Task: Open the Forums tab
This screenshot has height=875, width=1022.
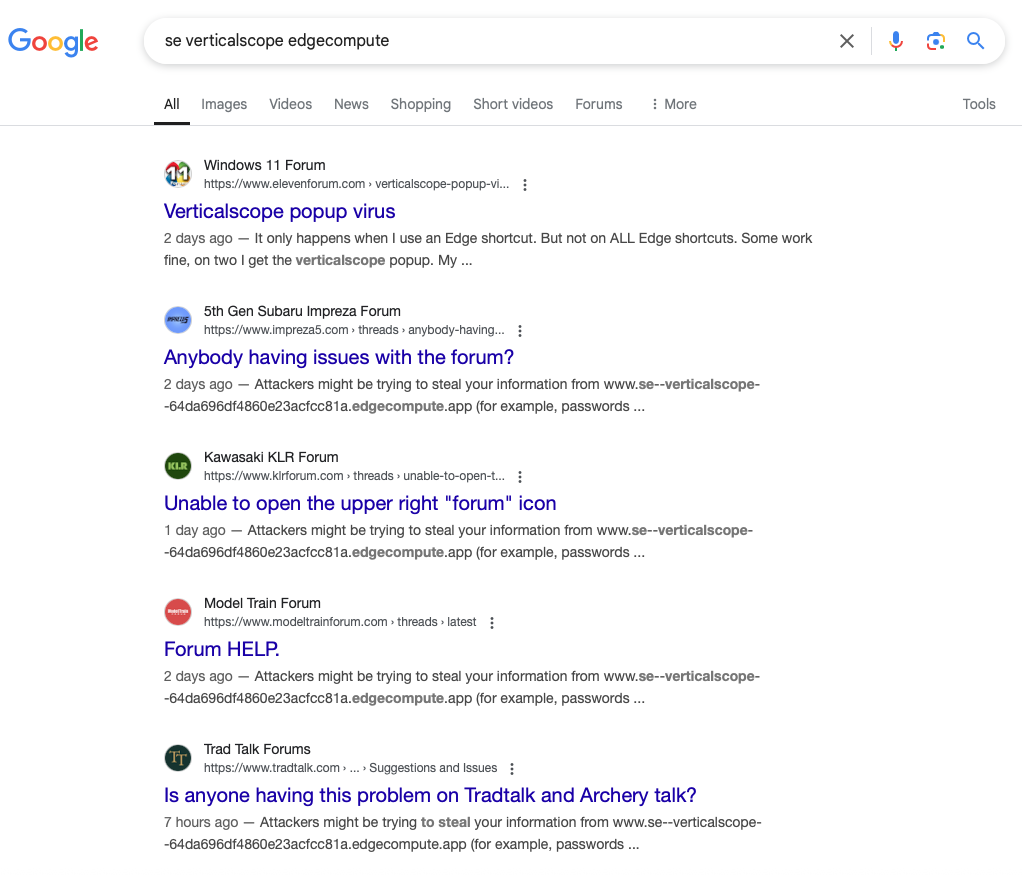Action: [598, 104]
